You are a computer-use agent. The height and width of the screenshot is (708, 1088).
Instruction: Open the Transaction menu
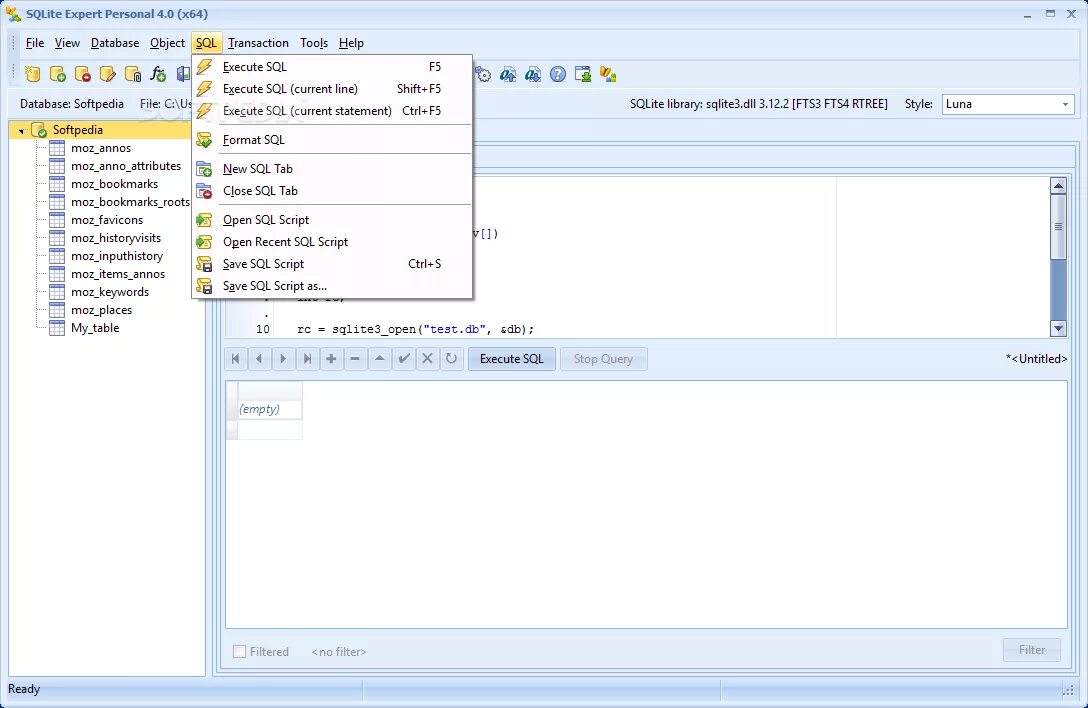tap(258, 43)
